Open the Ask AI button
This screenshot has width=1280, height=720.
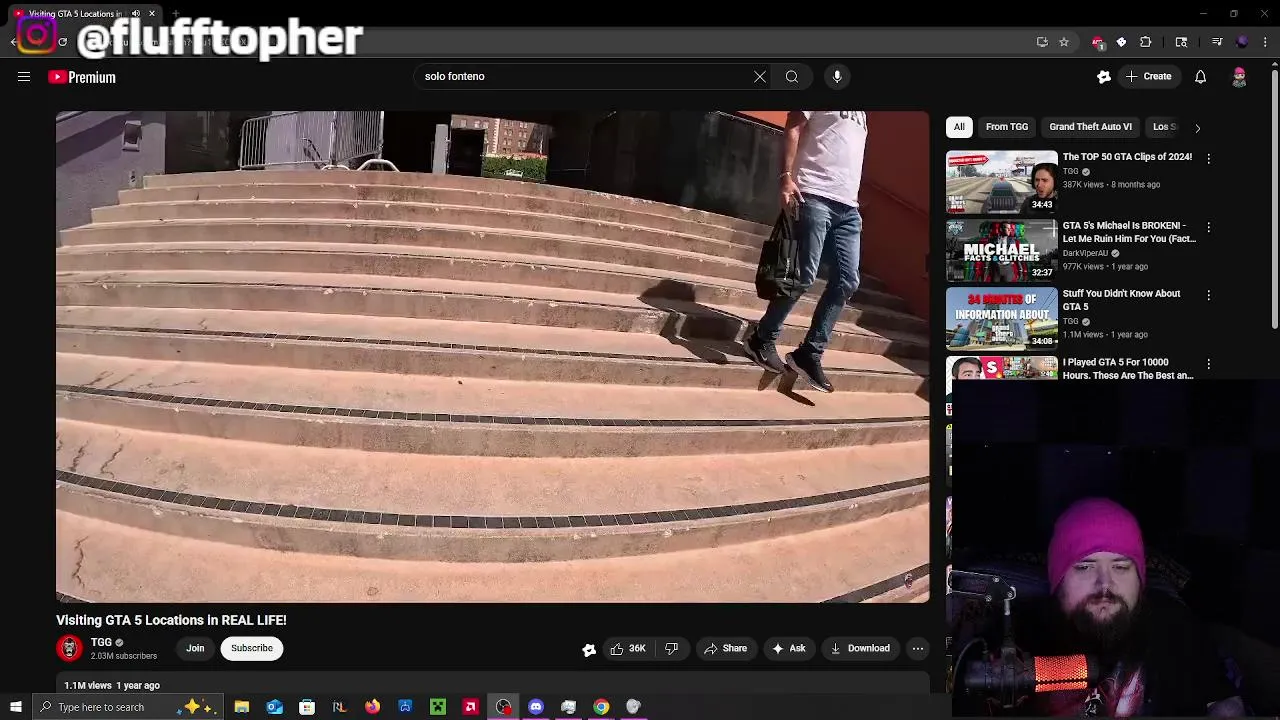click(x=788, y=649)
